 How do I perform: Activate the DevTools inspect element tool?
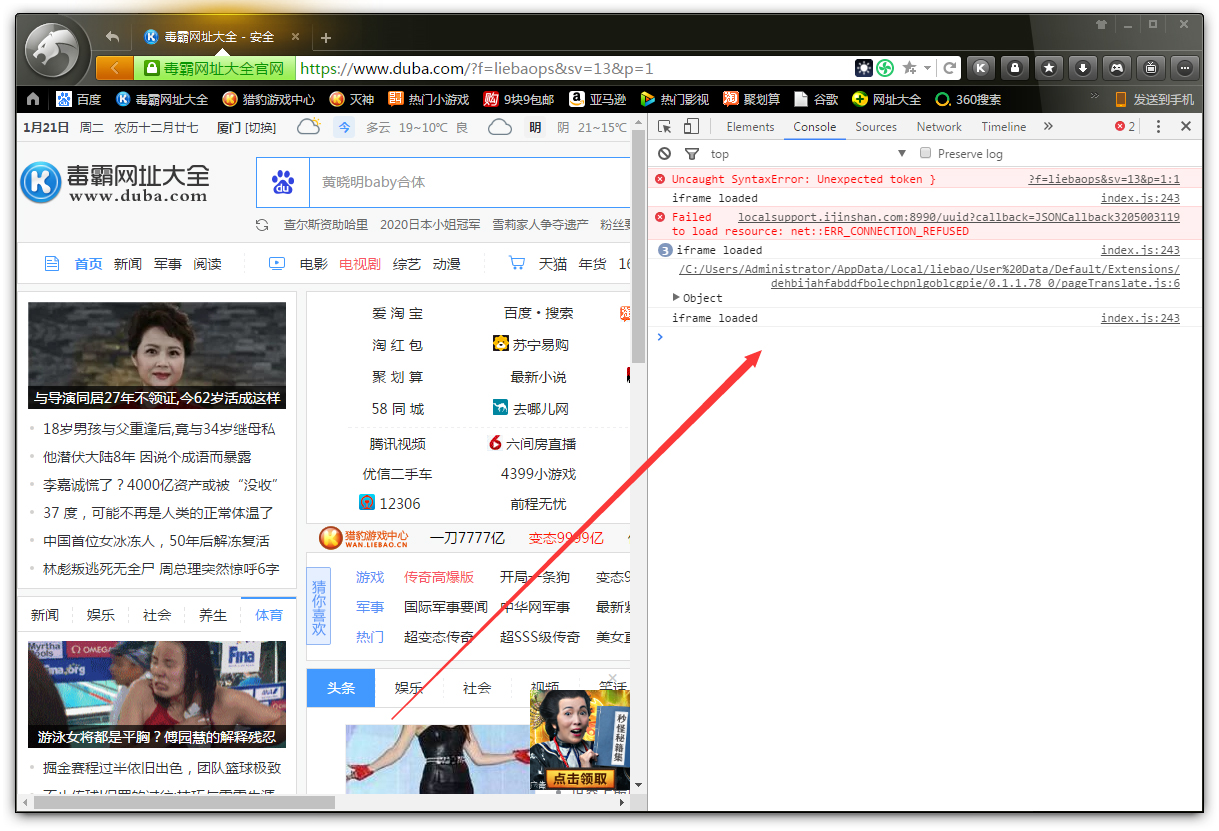[x=664, y=126]
